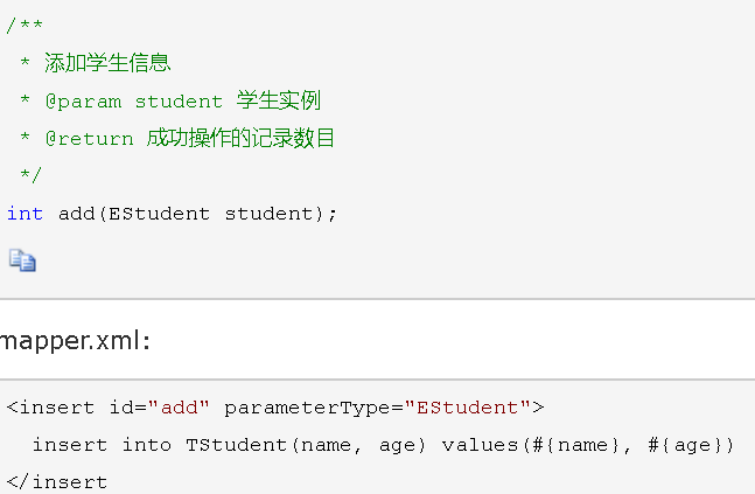
Task: Click the TStudent table name in SQL
Action: click(236, 445)
